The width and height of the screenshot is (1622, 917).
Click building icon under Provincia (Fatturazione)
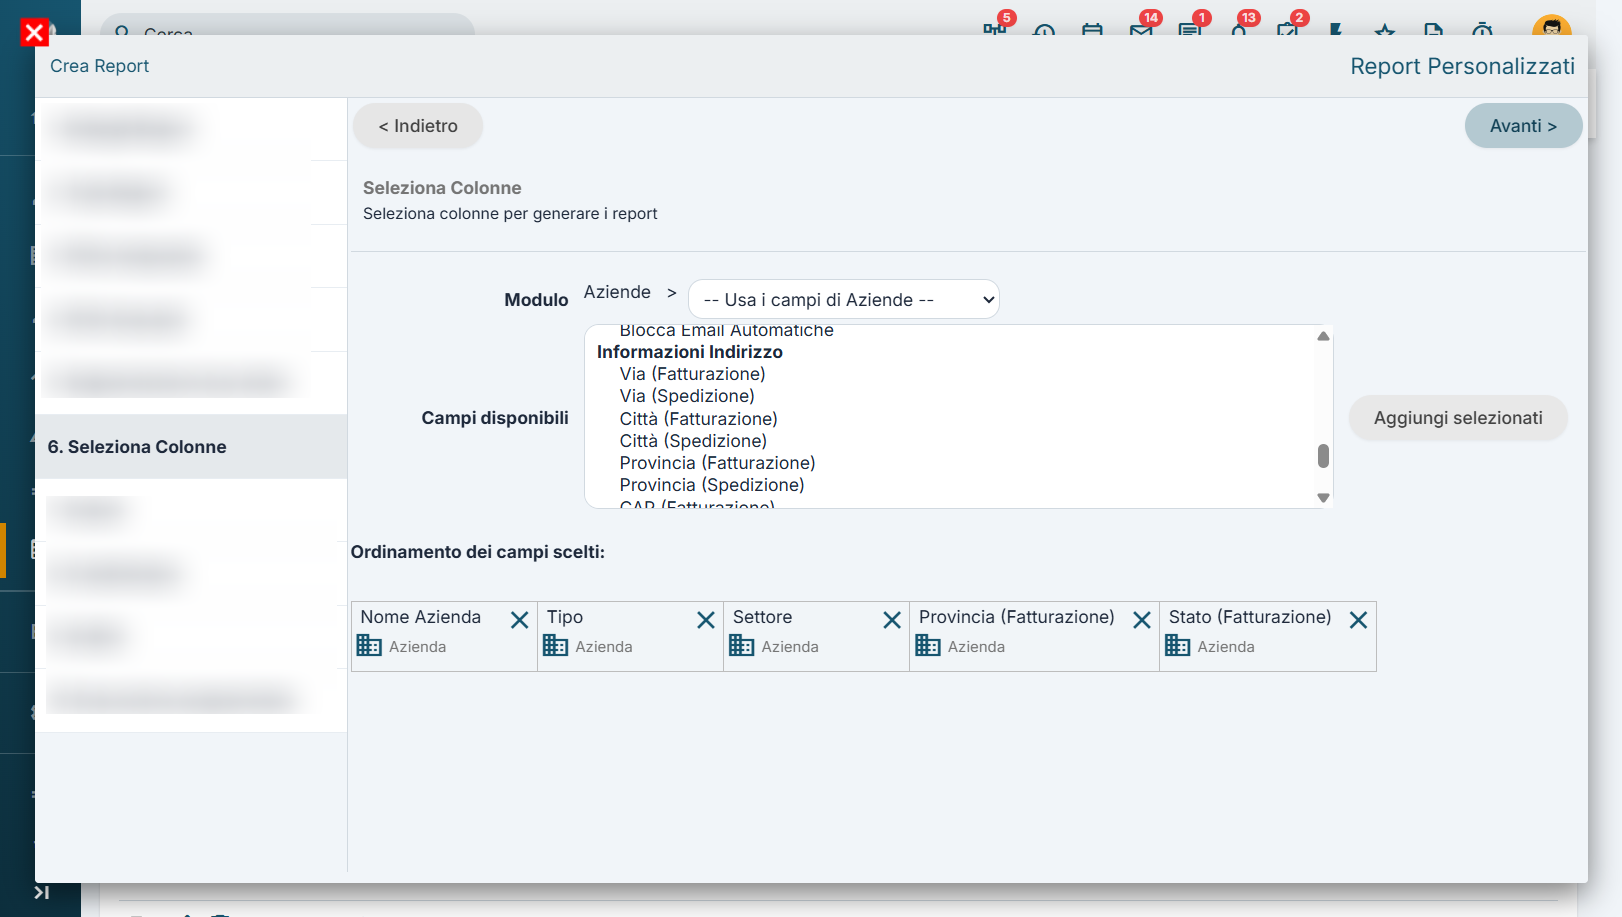[x=928, y=646]
